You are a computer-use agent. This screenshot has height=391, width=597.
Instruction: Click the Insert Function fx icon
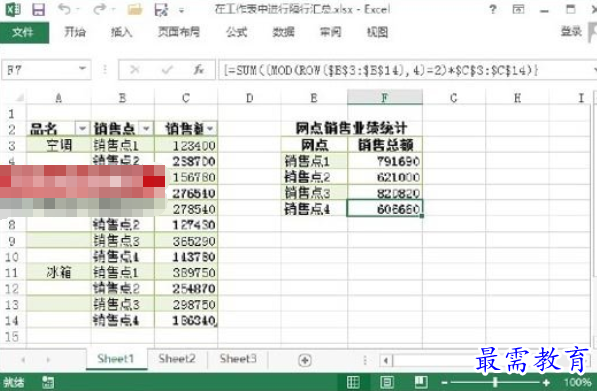coord(198,70)
